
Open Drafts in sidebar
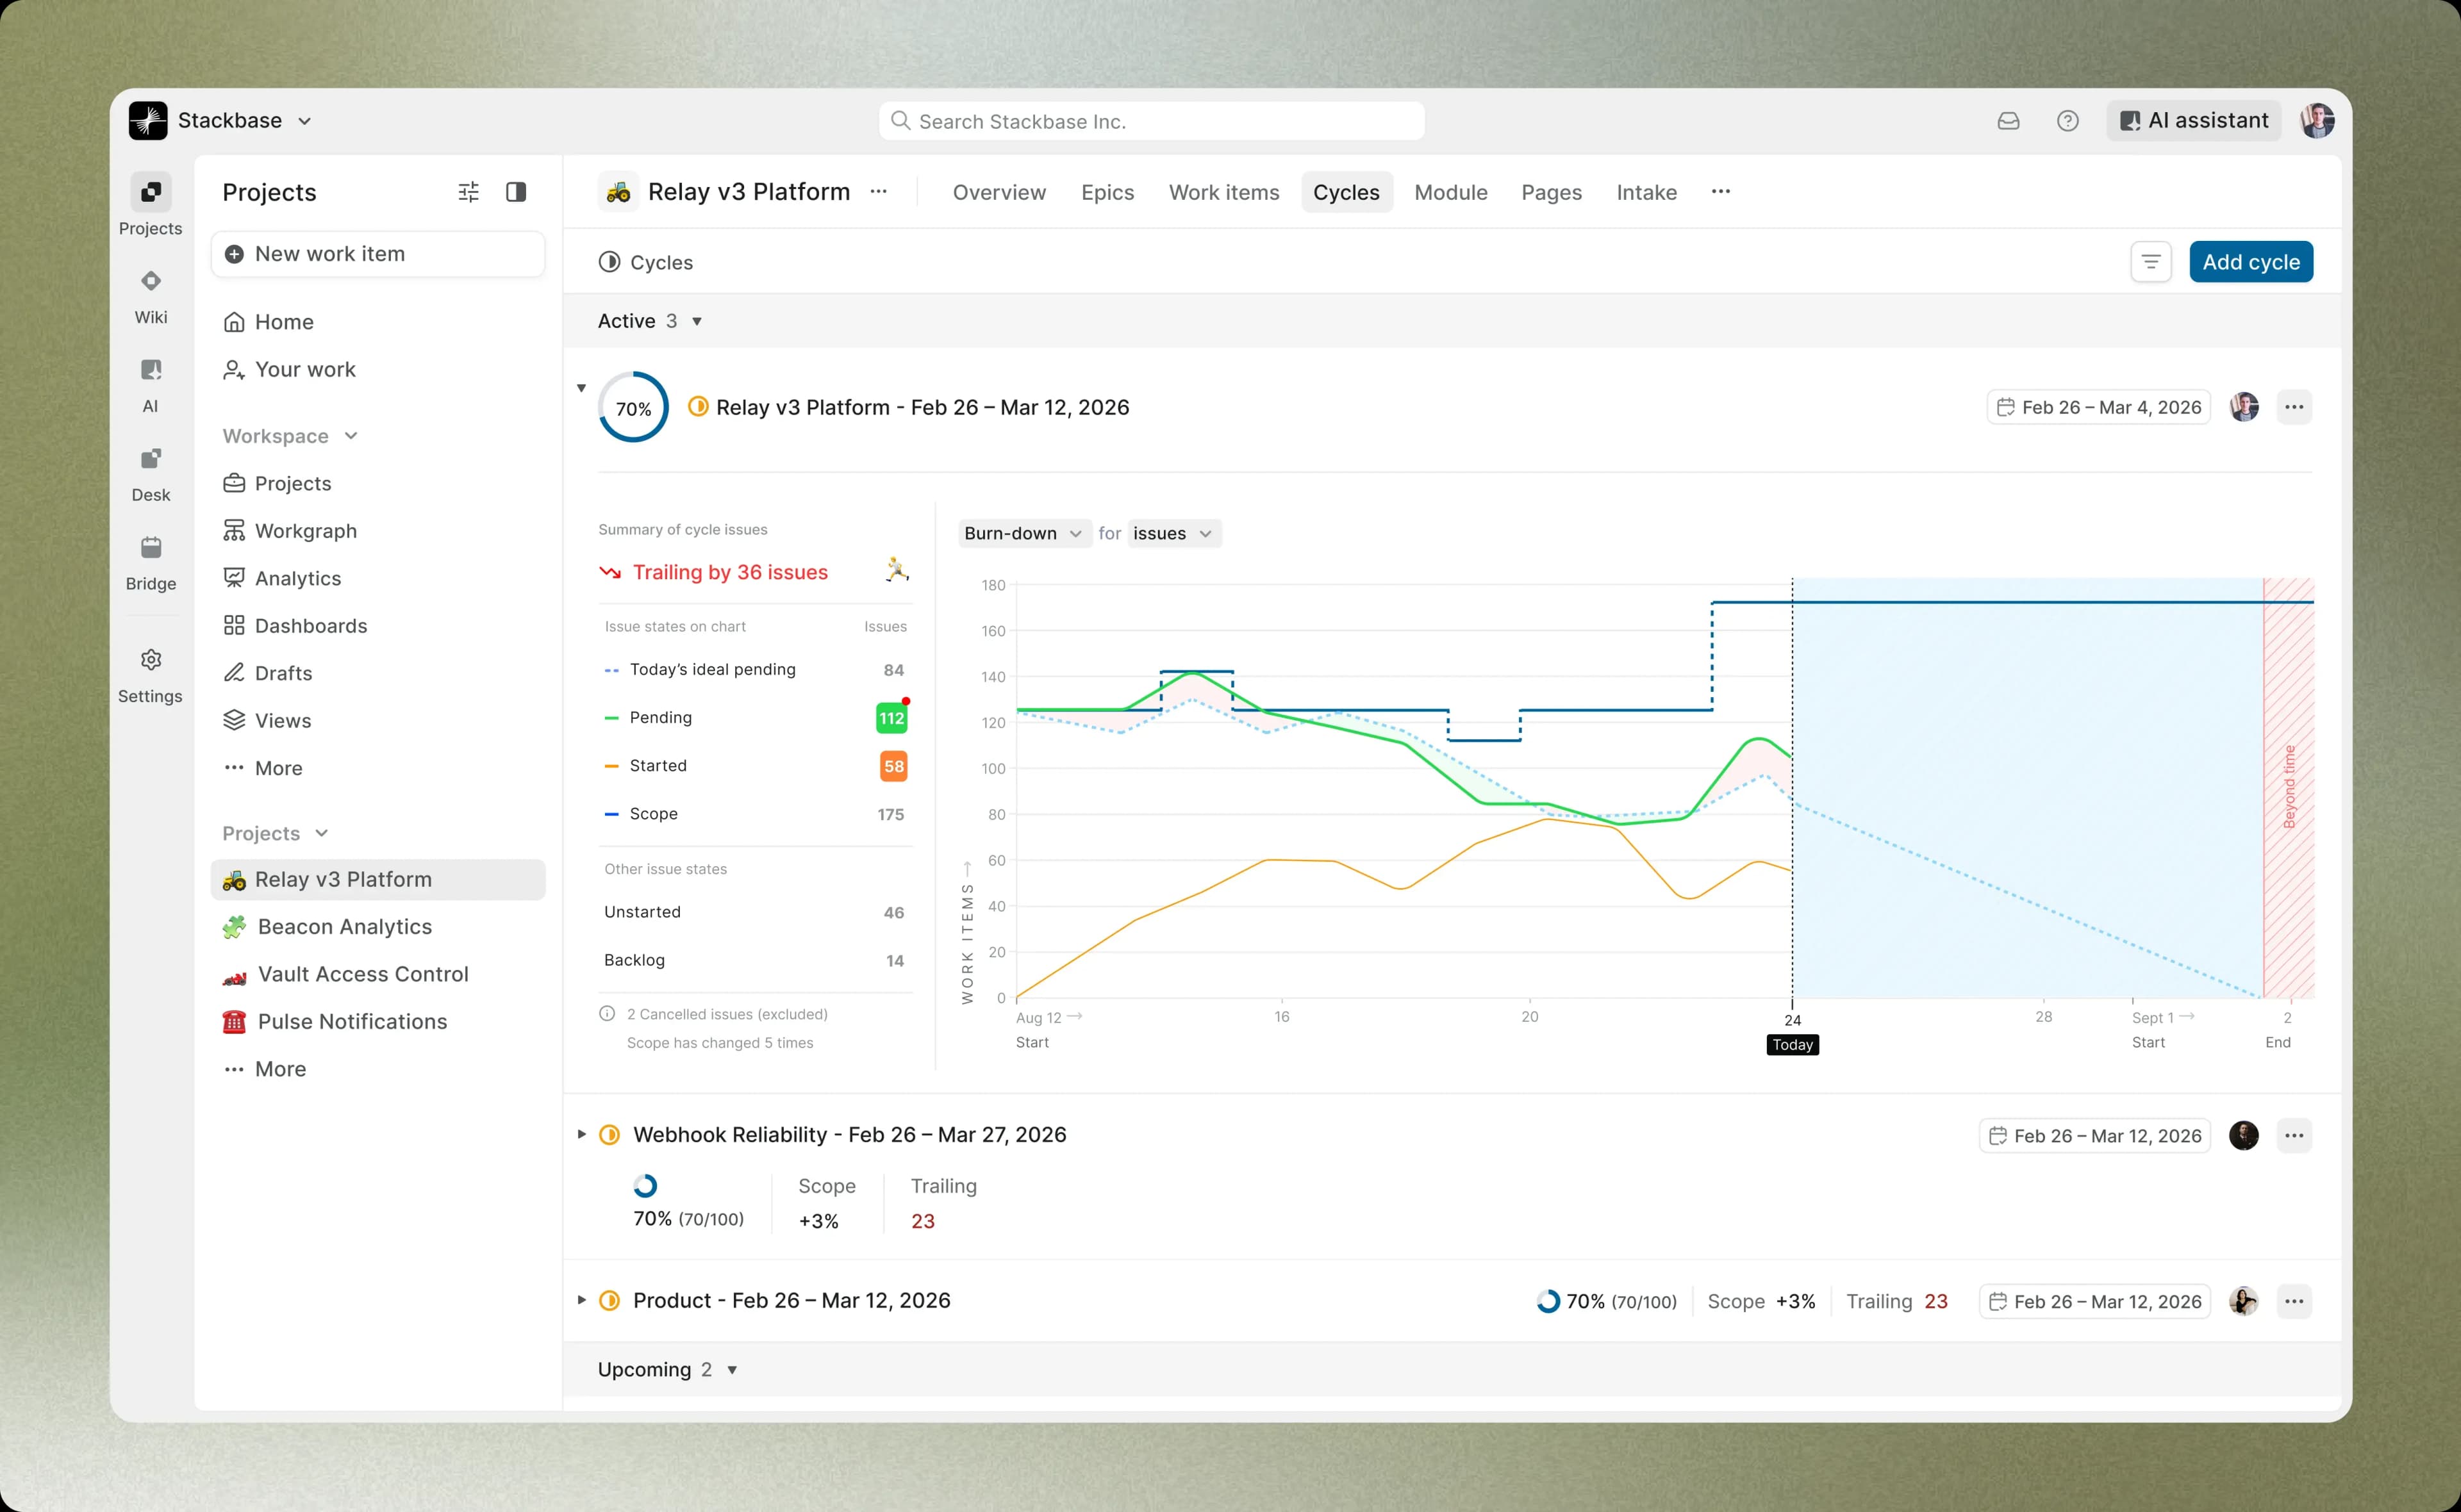tap(378, 674)
